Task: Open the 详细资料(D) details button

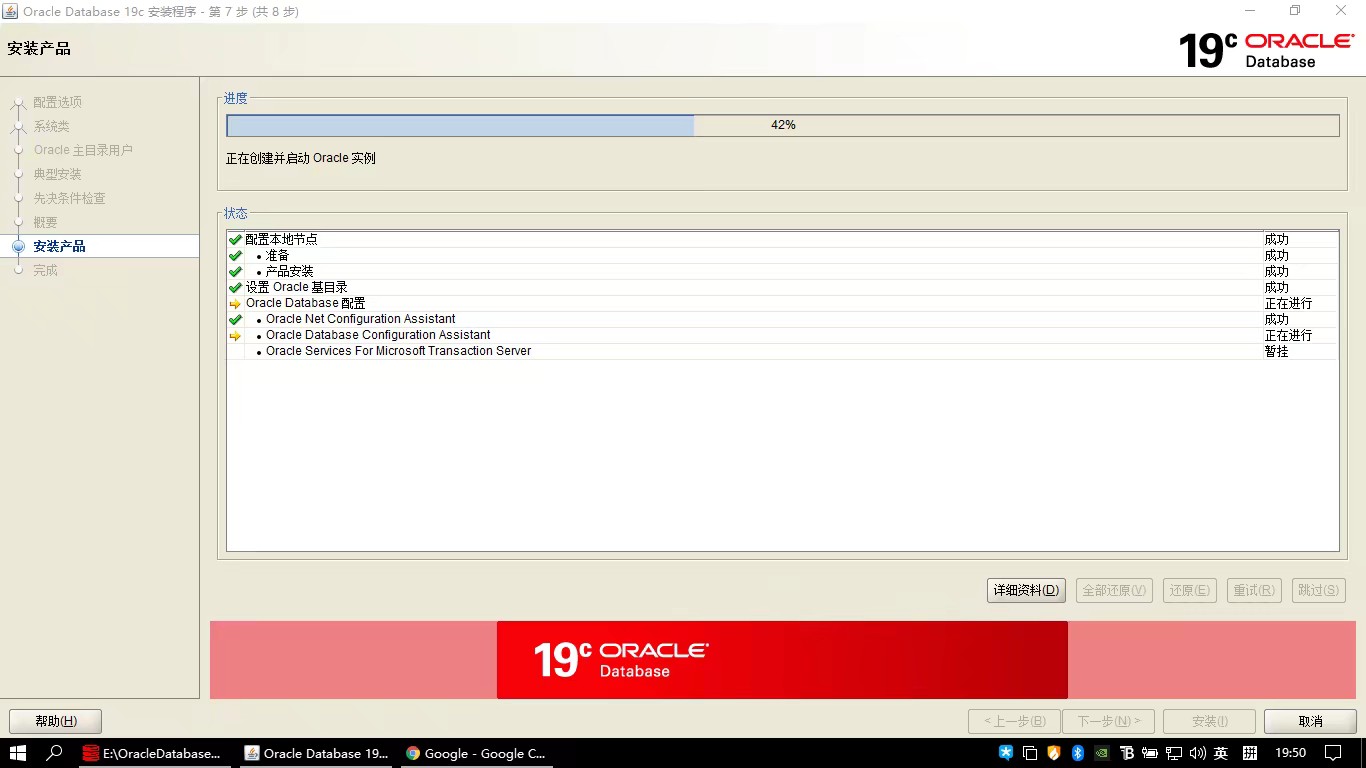Action: 1025,590
